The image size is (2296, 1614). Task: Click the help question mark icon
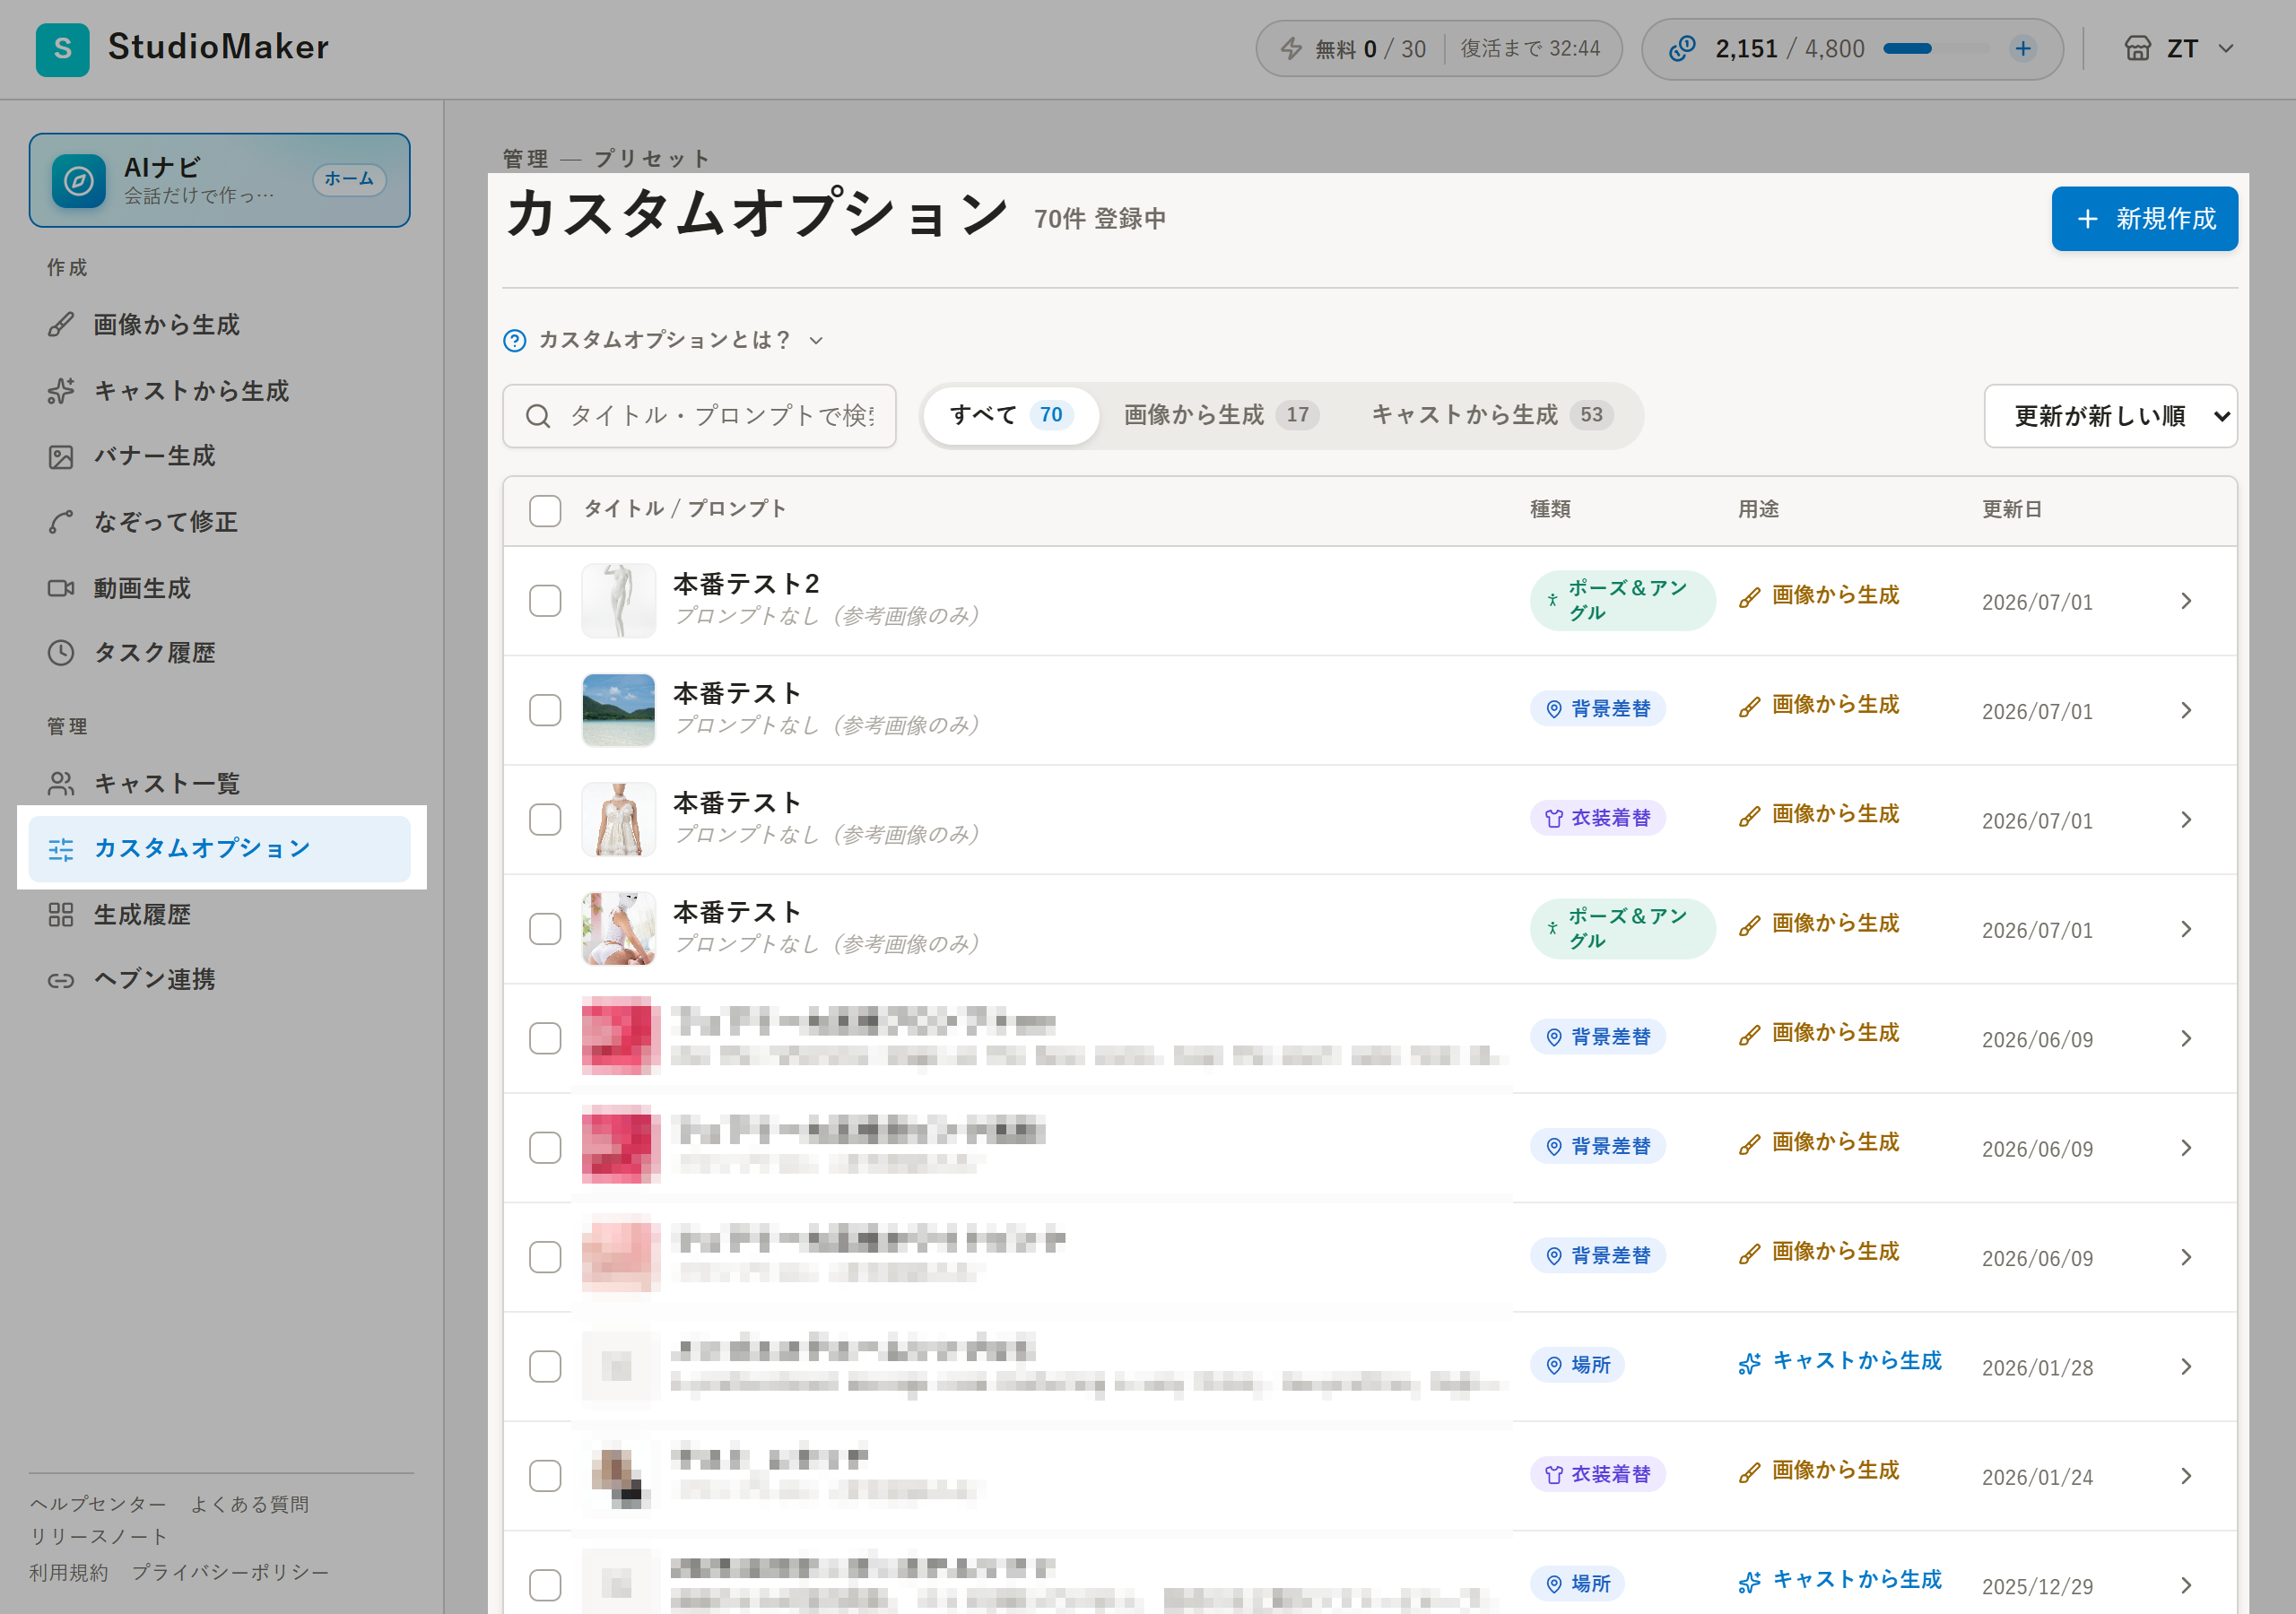pyautogui.click(x=514, y=341)
